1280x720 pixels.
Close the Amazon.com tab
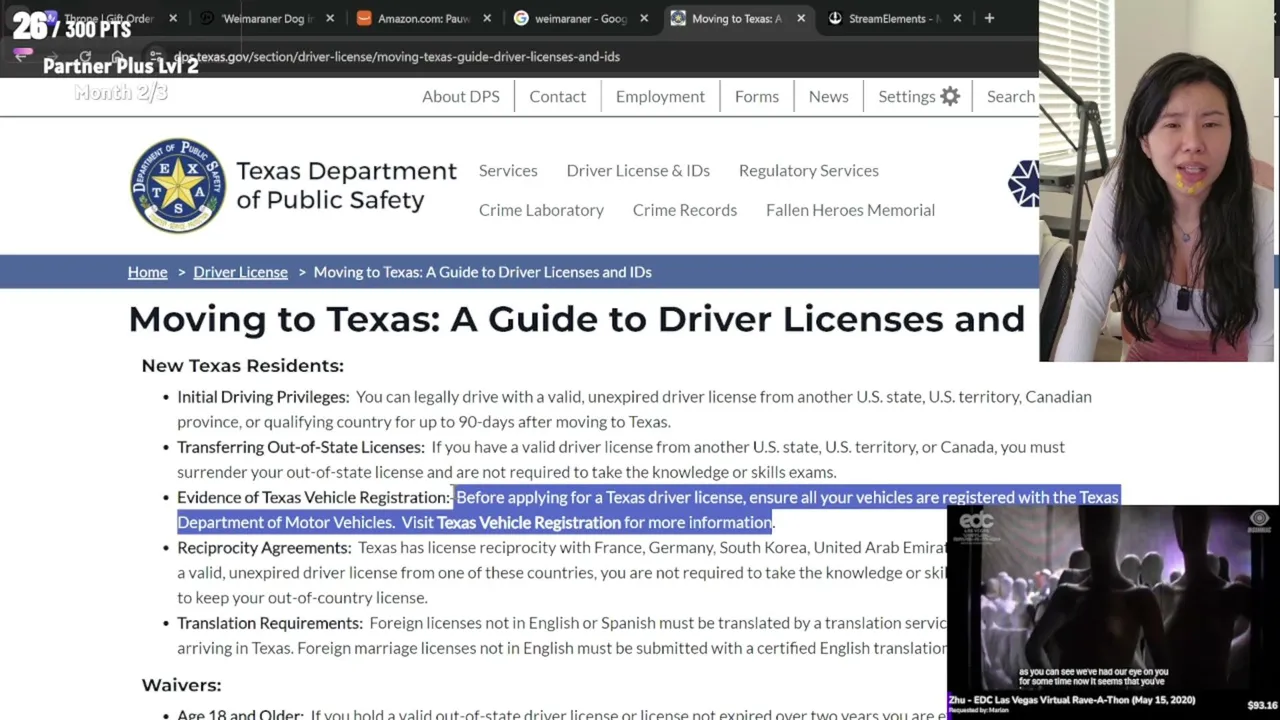tap(487, 18)
